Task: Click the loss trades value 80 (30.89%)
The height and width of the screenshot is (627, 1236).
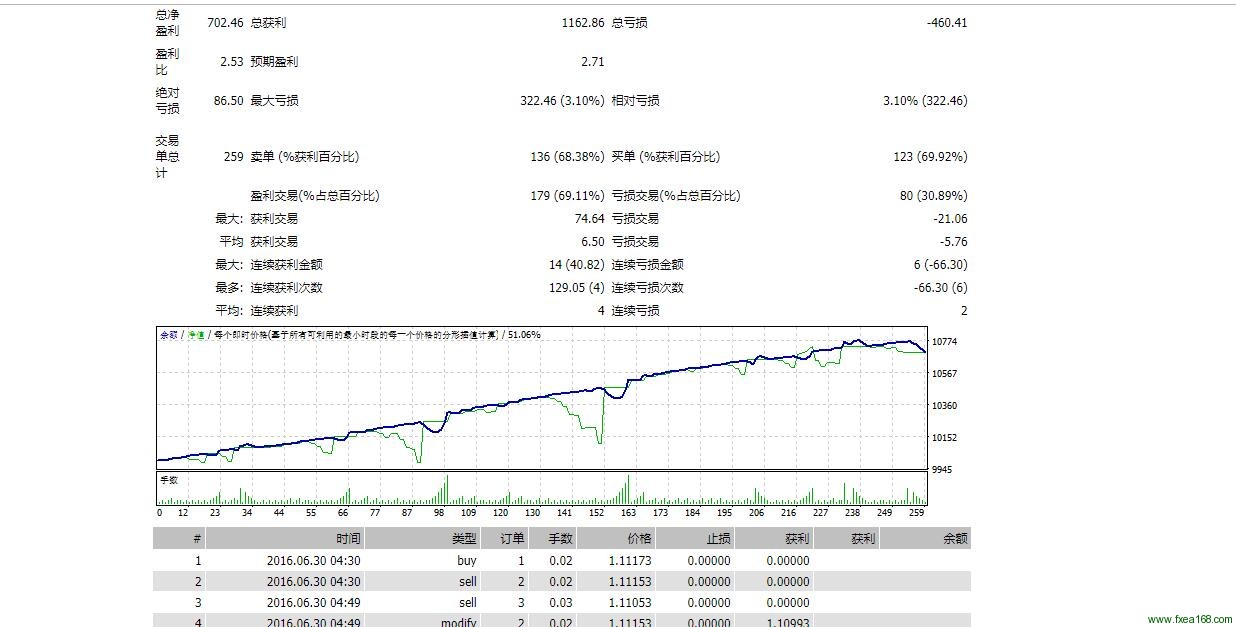Action: coord(934,195)
